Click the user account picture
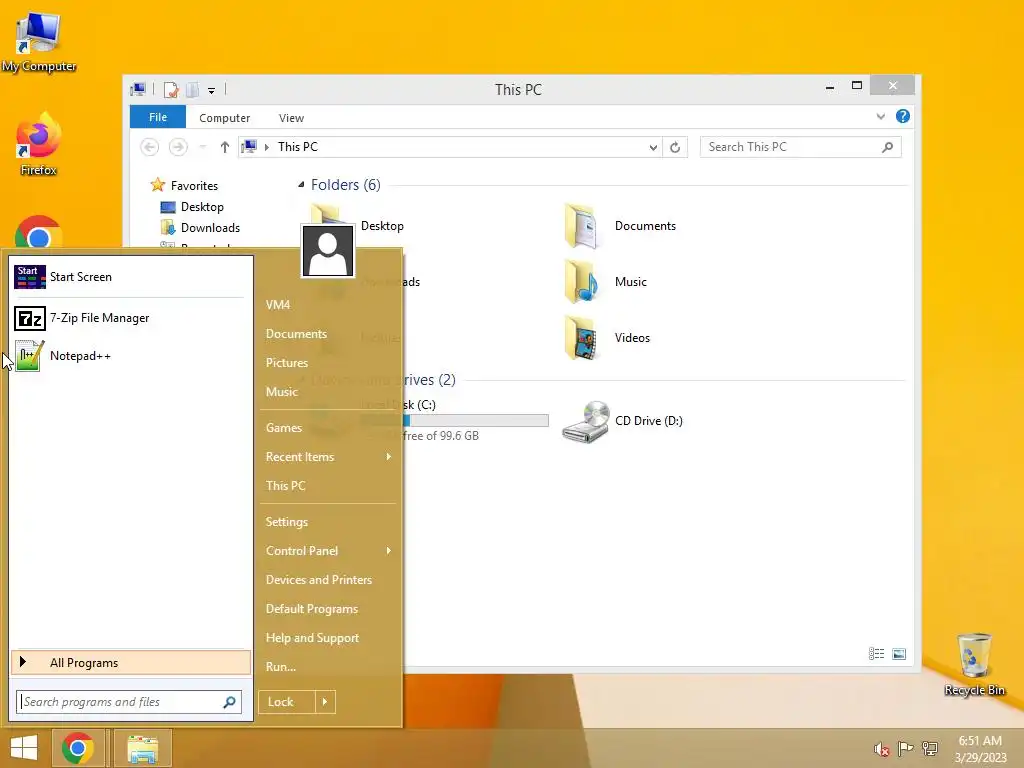This screenshot has height=768, width=1024. click(x=327, y=251)
